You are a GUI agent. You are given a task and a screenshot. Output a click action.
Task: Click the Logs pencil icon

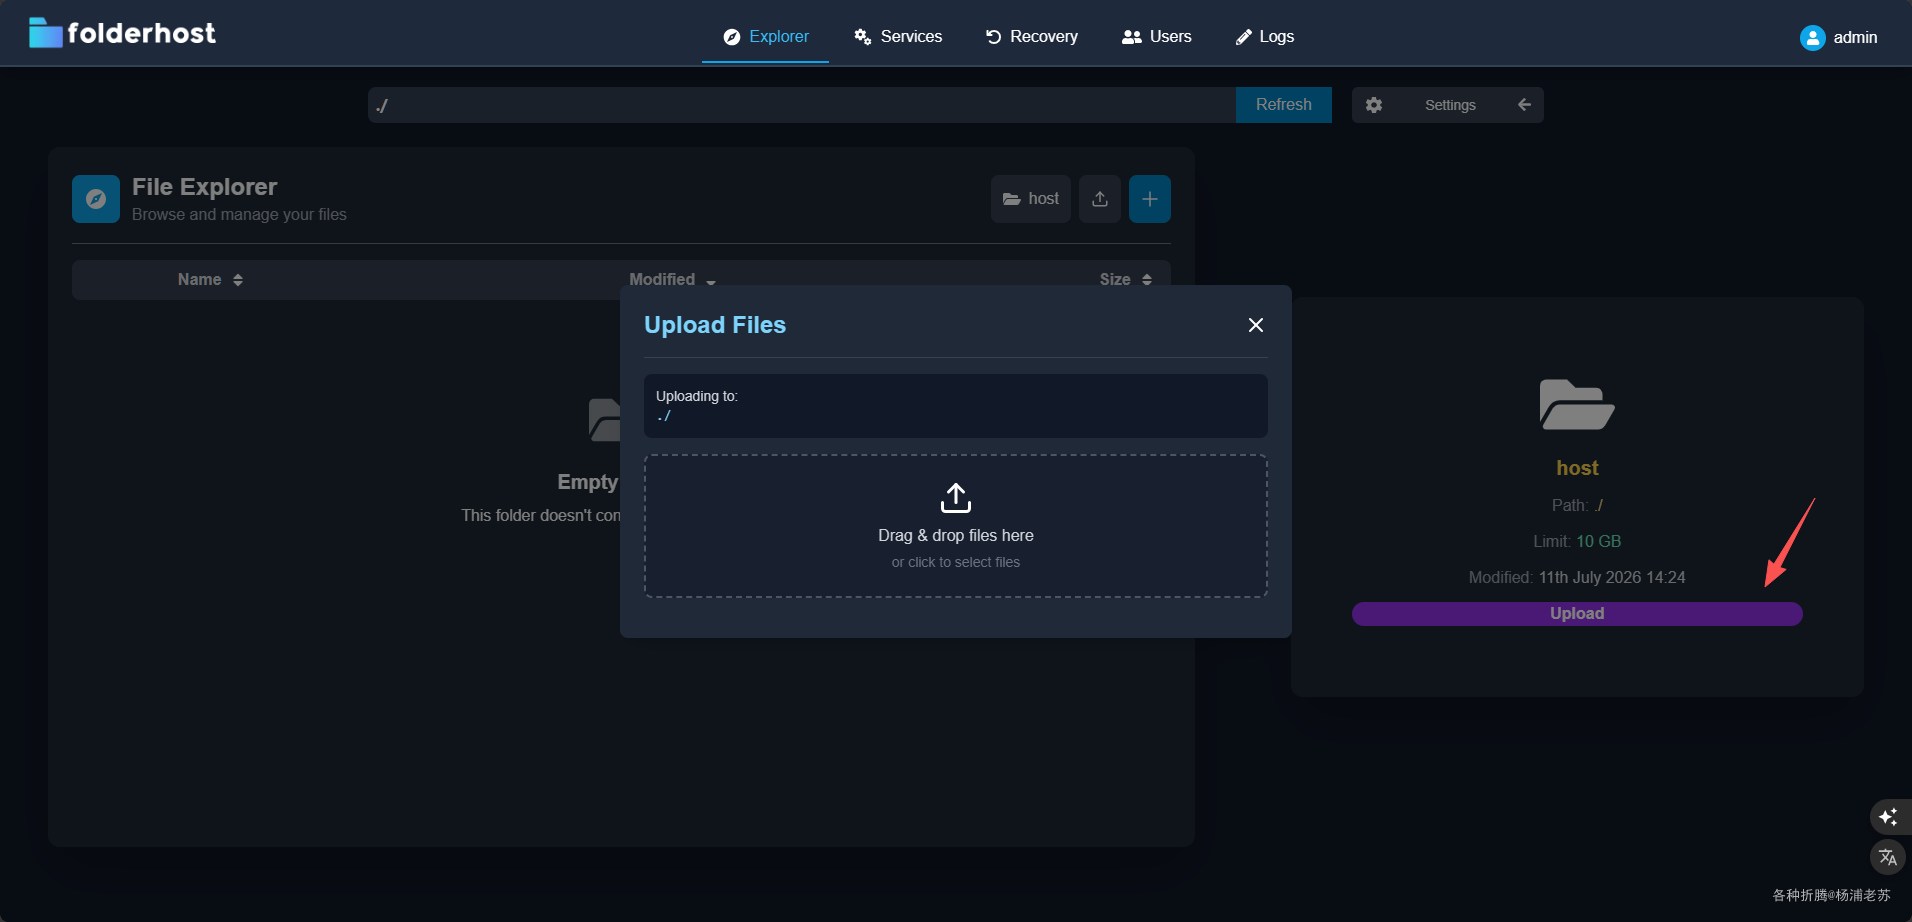click(1244, 37)
